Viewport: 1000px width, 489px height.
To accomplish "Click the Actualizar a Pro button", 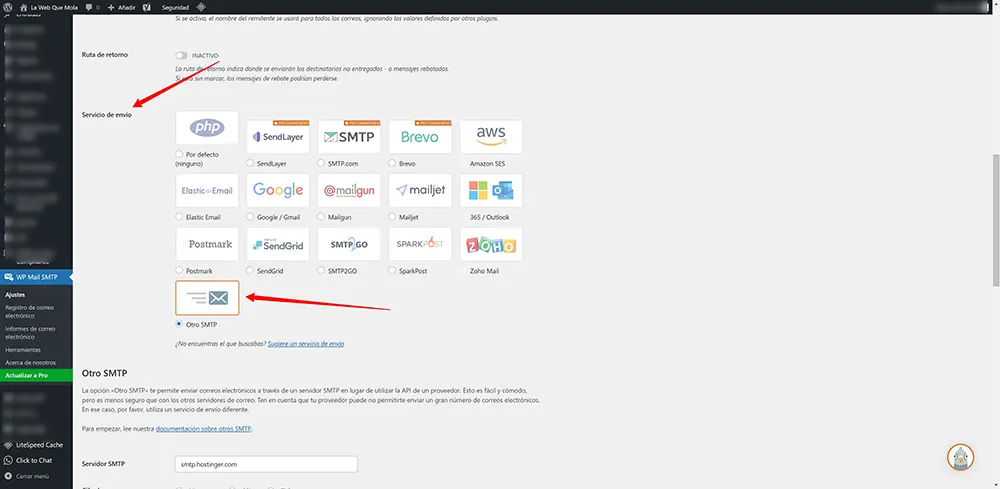I will tap(27, 375).
